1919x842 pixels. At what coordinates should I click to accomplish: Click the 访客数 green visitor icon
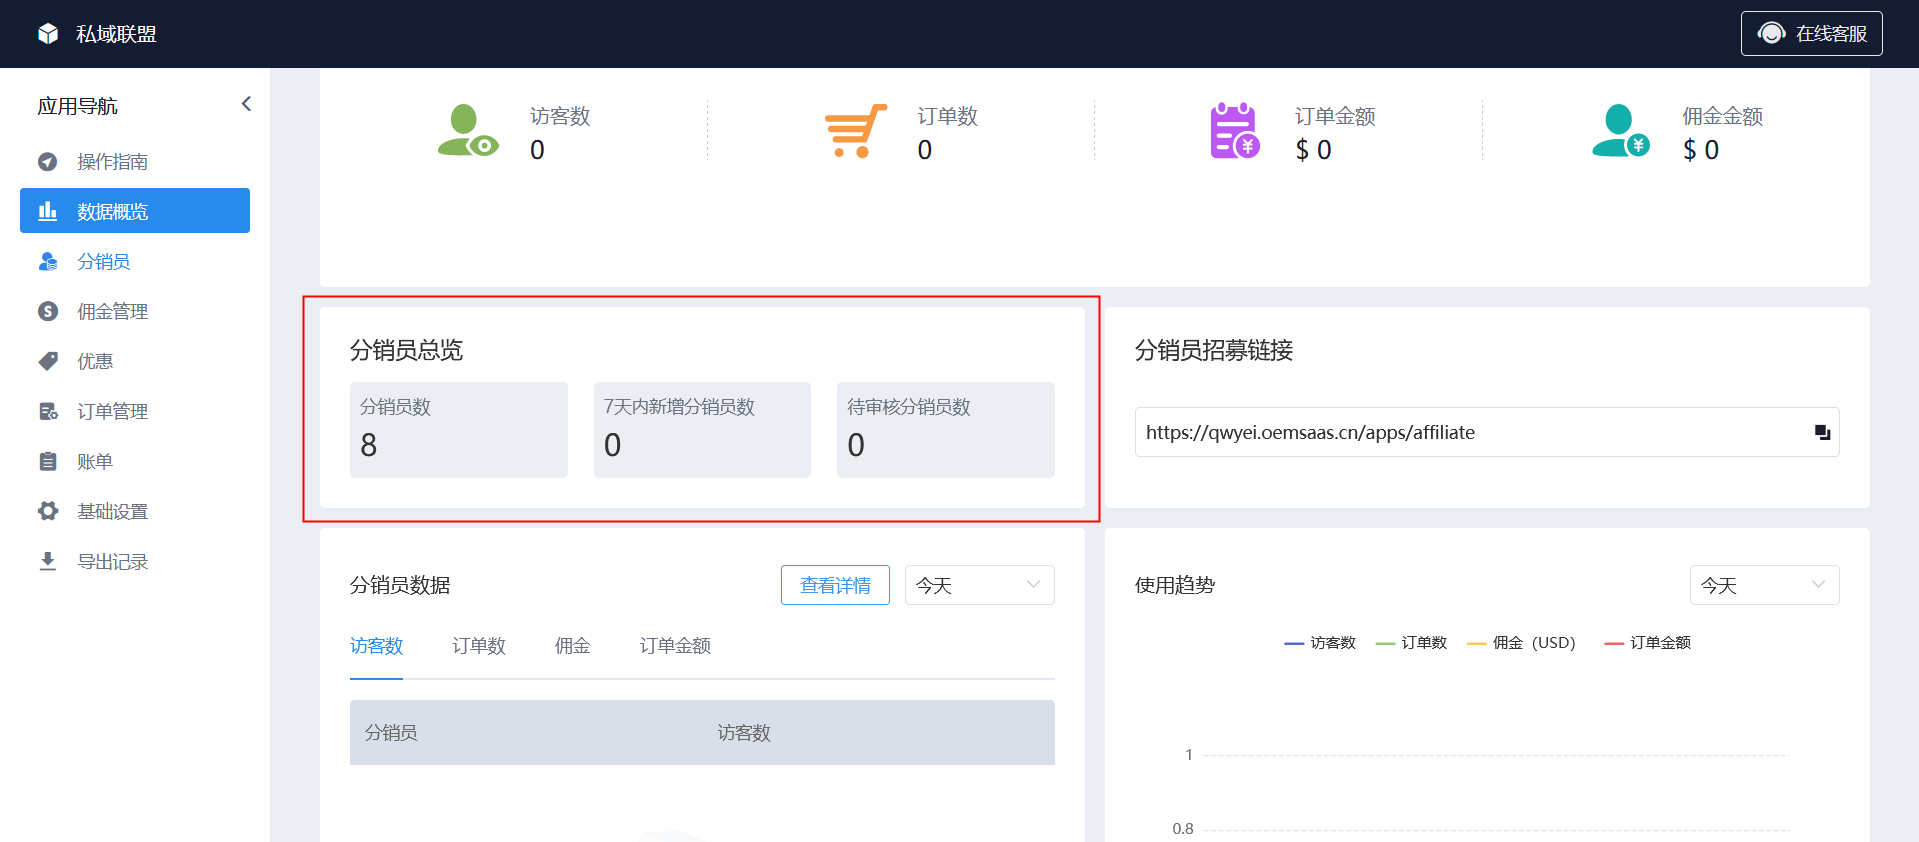coord(467,131)
